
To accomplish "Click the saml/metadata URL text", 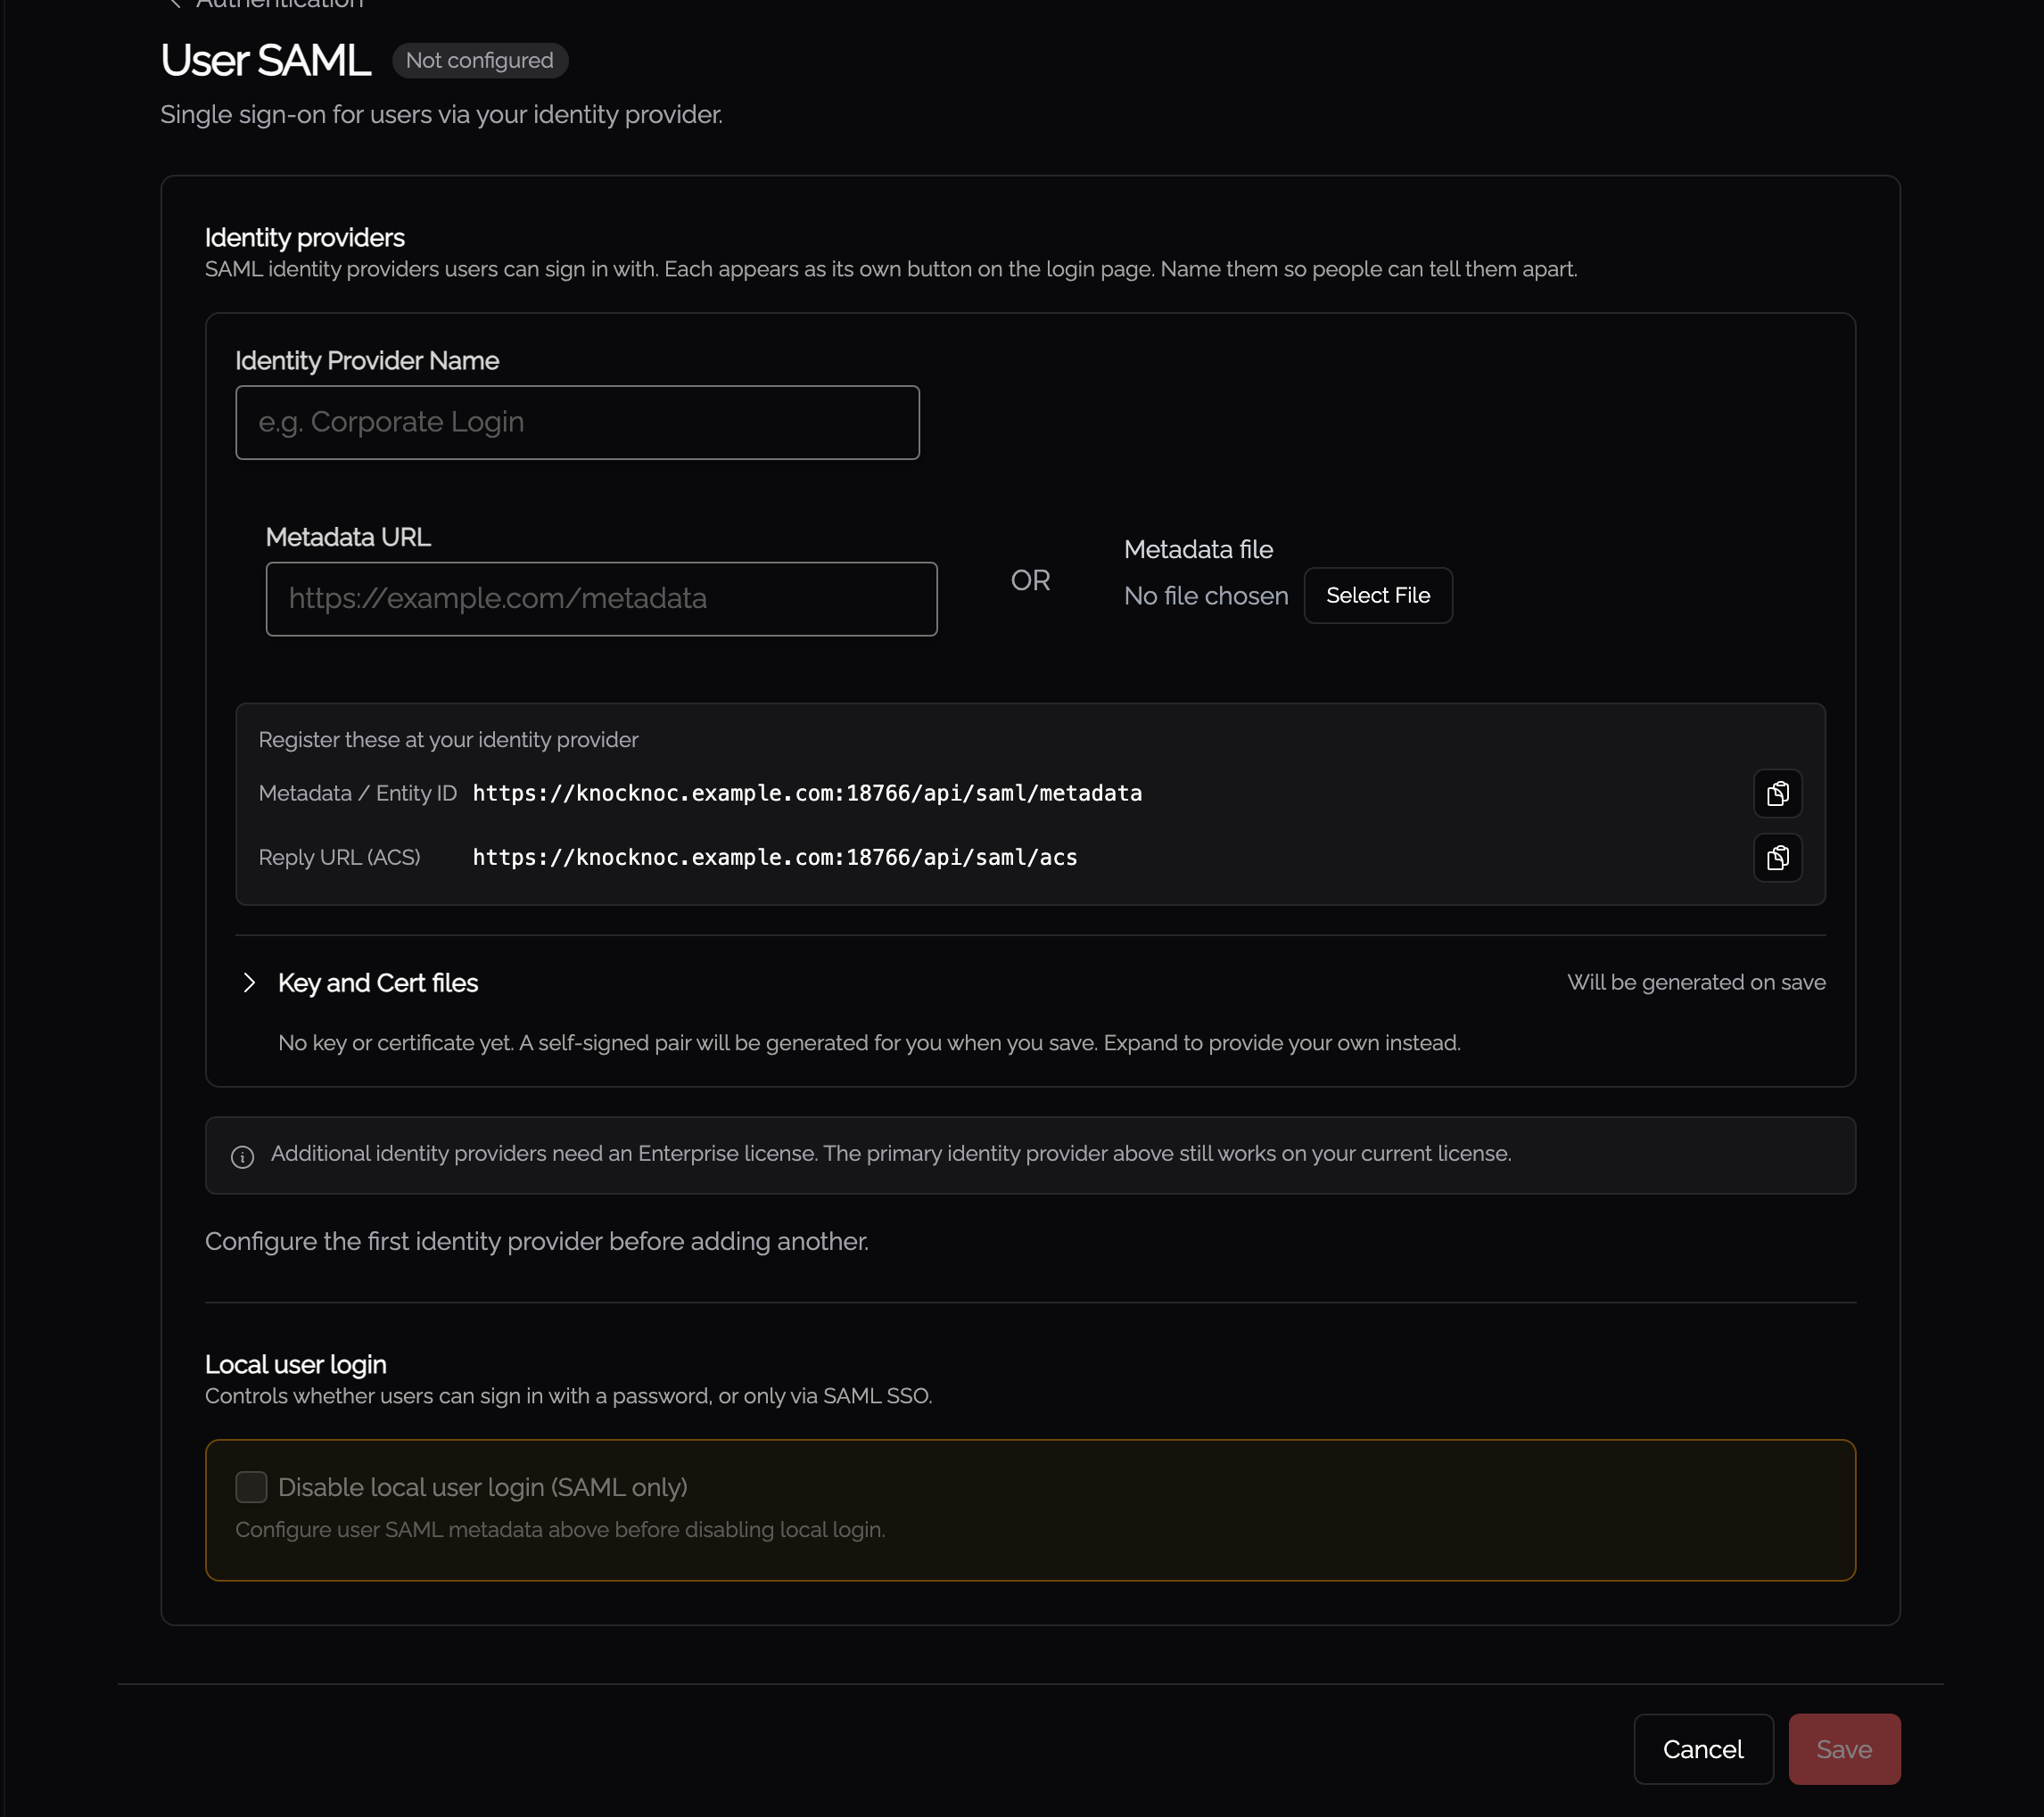I will pos(807,793).
